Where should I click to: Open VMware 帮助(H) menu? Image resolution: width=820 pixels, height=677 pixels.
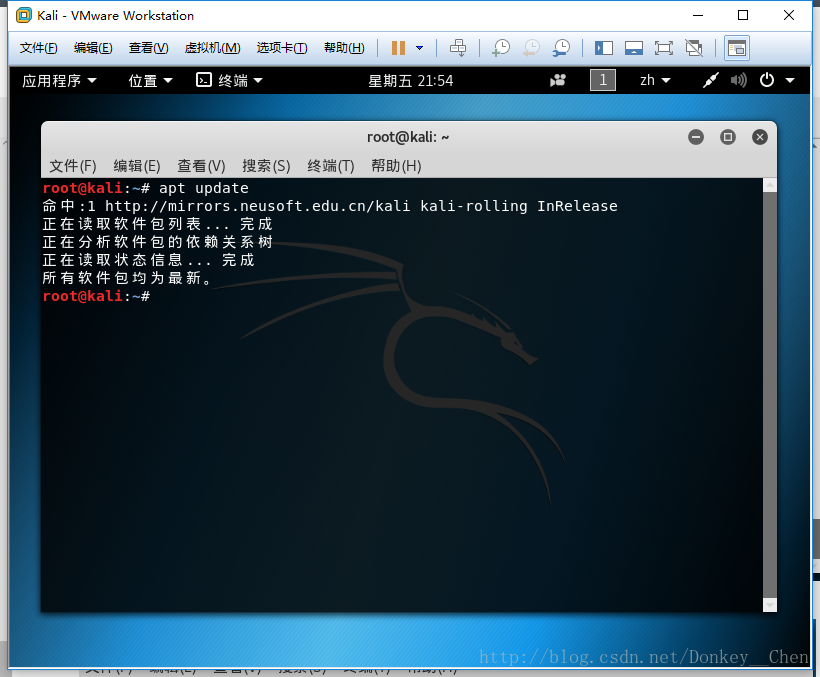point(344,48)
